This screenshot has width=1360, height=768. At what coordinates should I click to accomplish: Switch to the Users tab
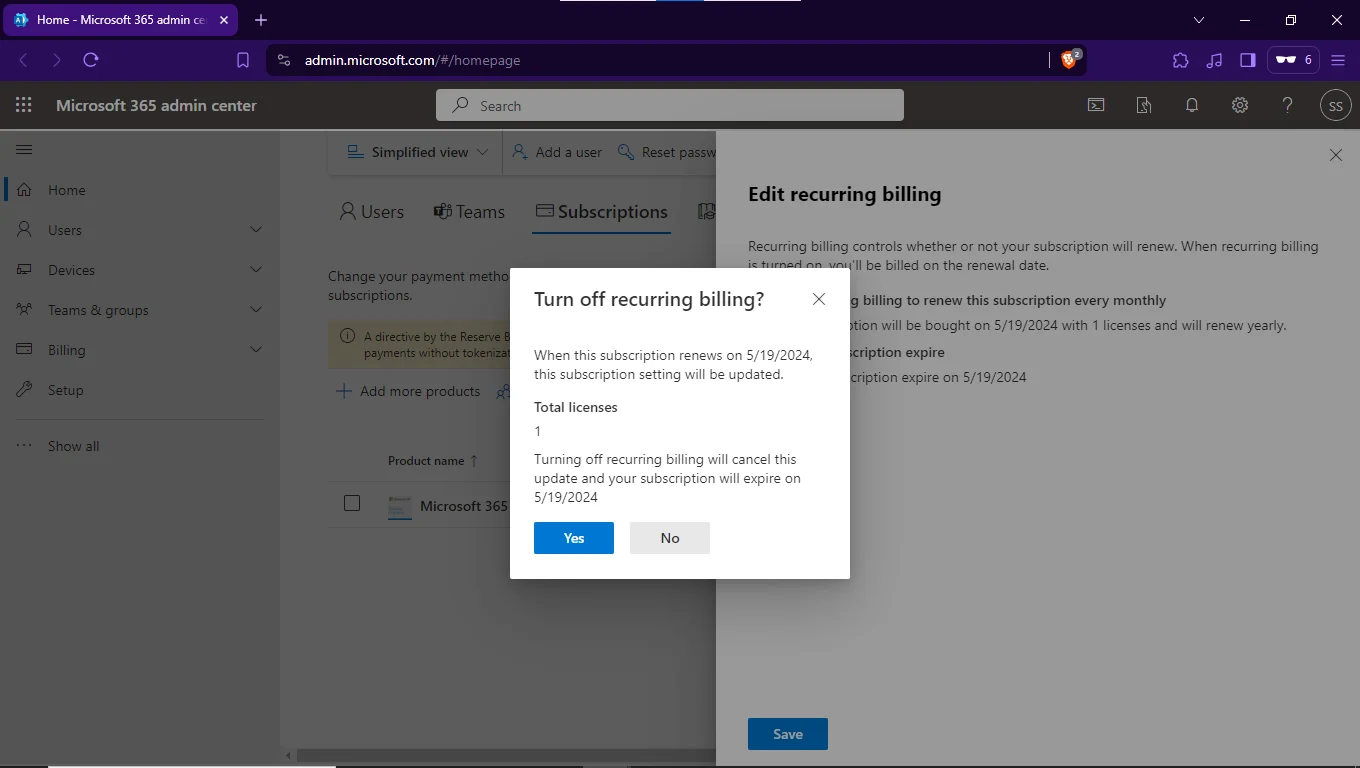pos(372,212)
